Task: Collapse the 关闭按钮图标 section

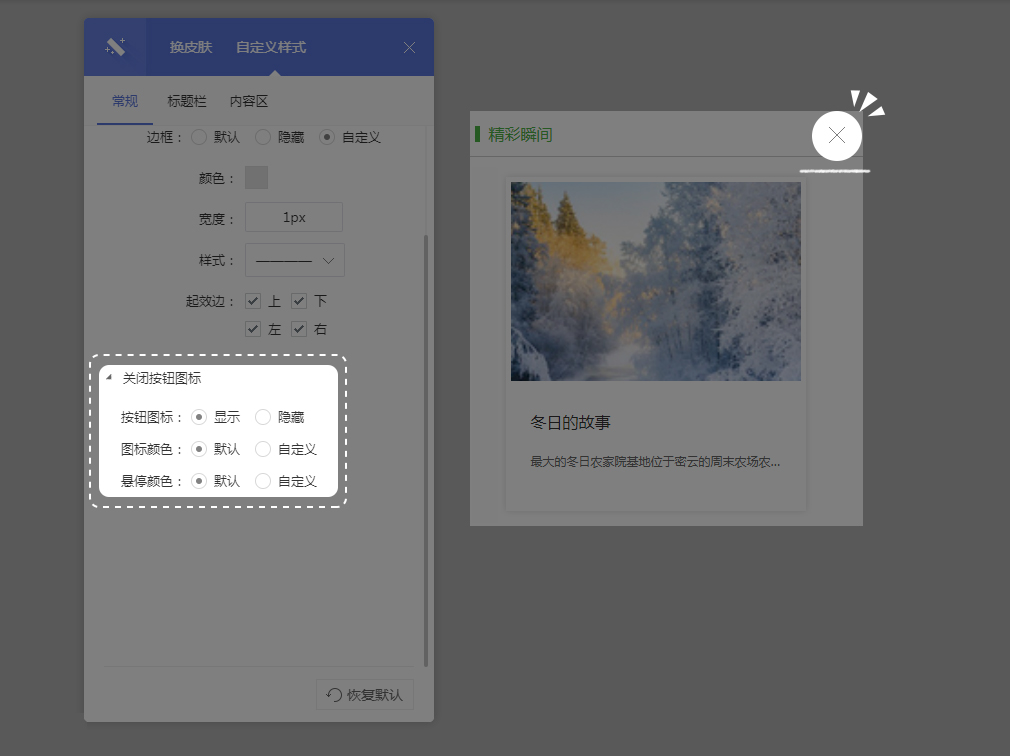Action: pyautogui.click(x=109, y=378)
